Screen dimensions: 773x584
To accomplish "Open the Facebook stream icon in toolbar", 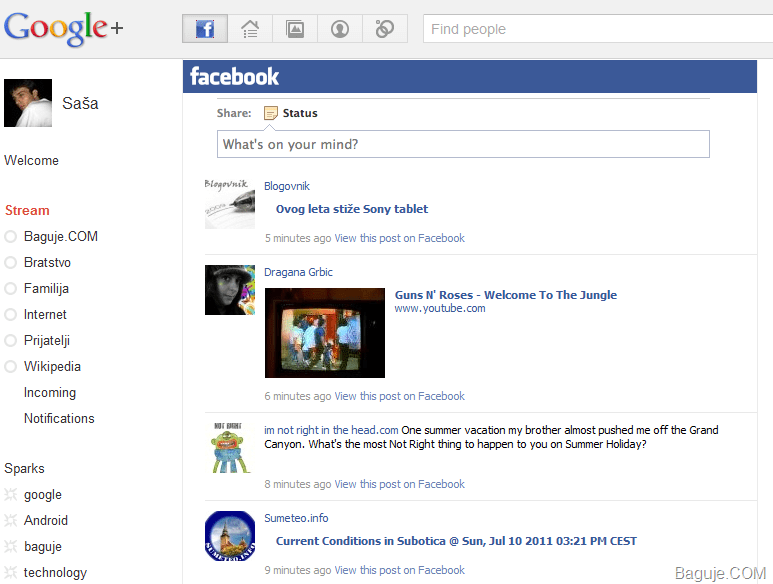I will pyautogui.click(x=205, y=29).
